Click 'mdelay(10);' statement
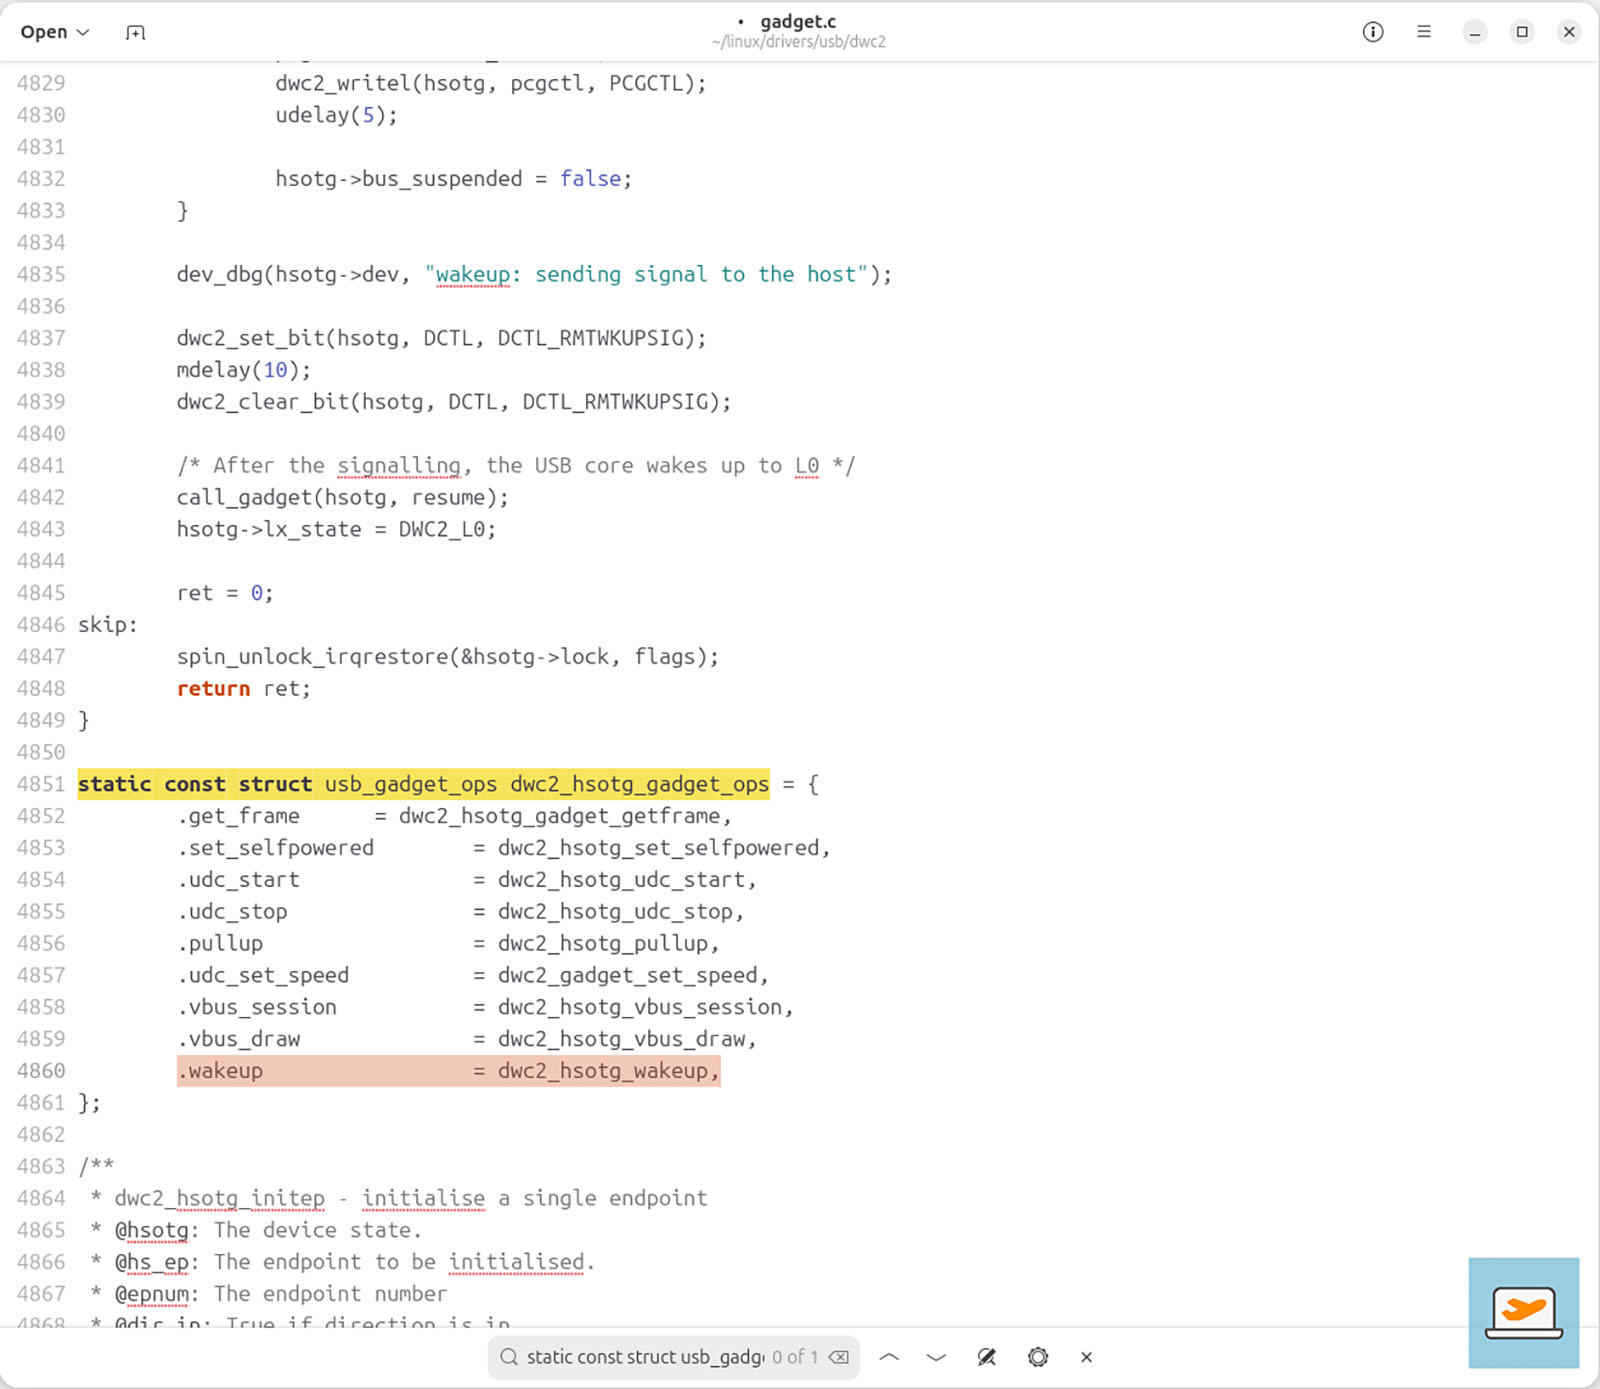This screenshot has height=1389, width=1600. click(244, 370)
